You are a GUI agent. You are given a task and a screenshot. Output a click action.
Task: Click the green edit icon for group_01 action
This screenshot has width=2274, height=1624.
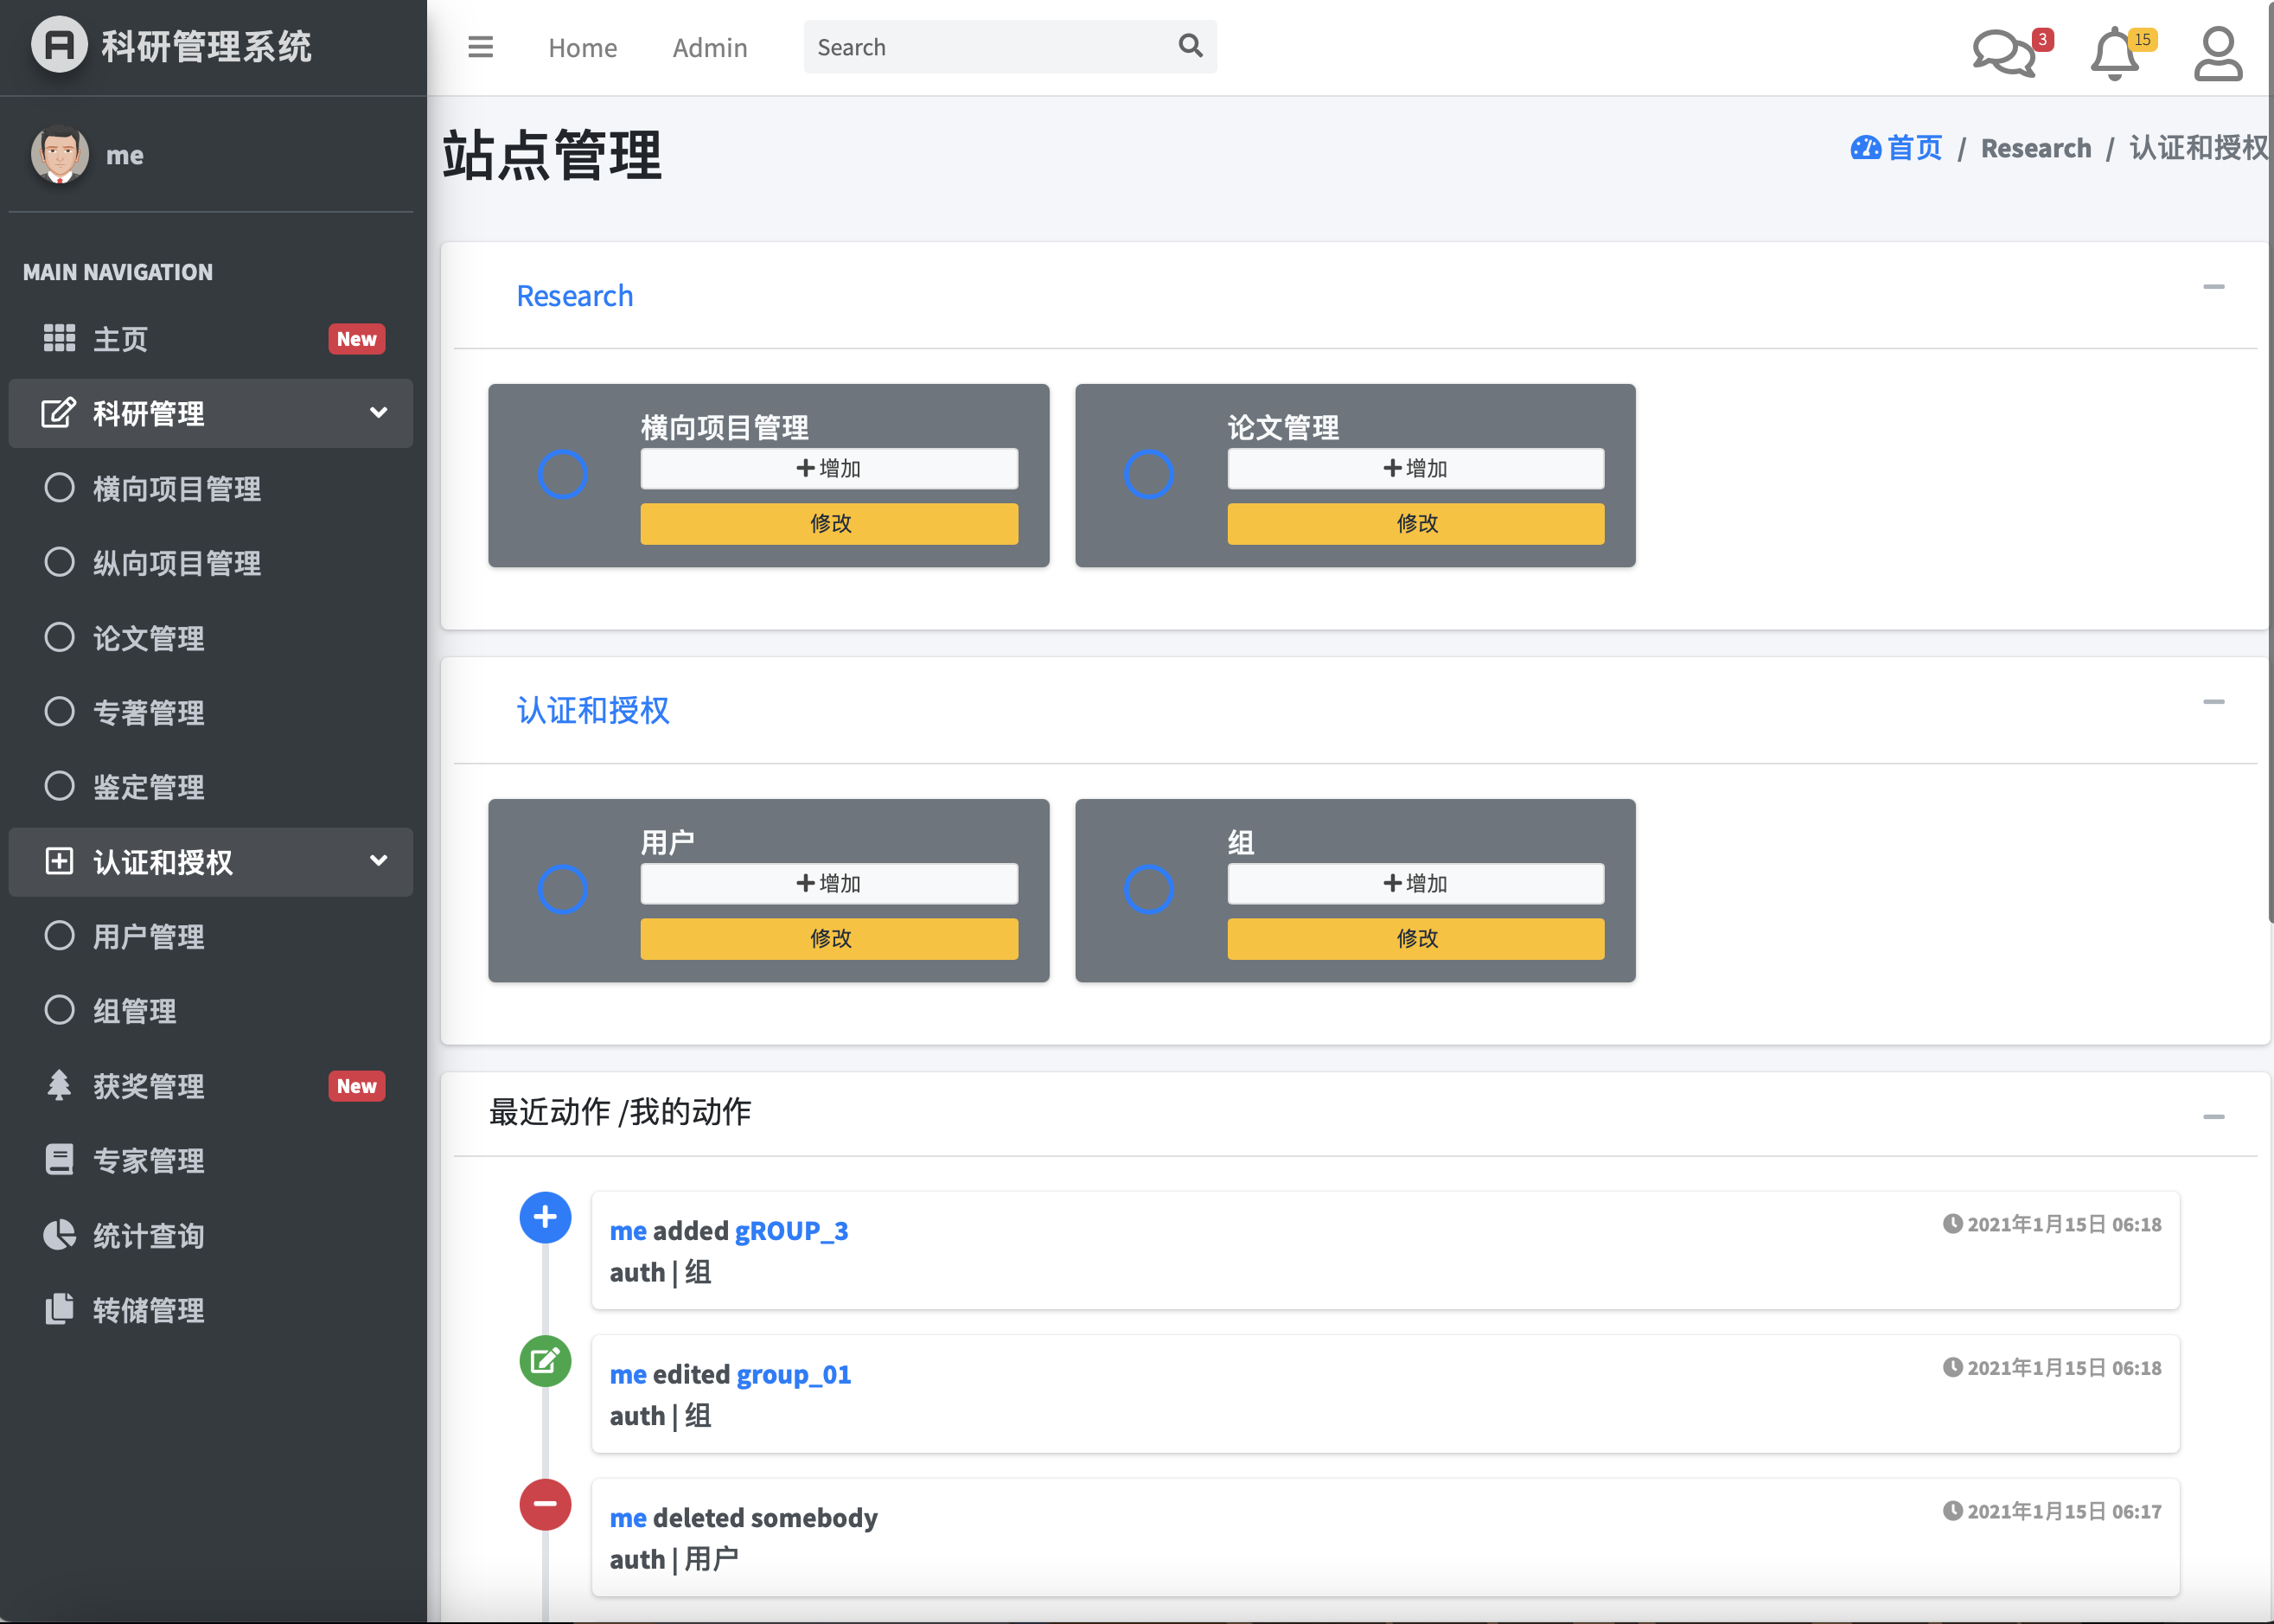tap(545, 1361)
